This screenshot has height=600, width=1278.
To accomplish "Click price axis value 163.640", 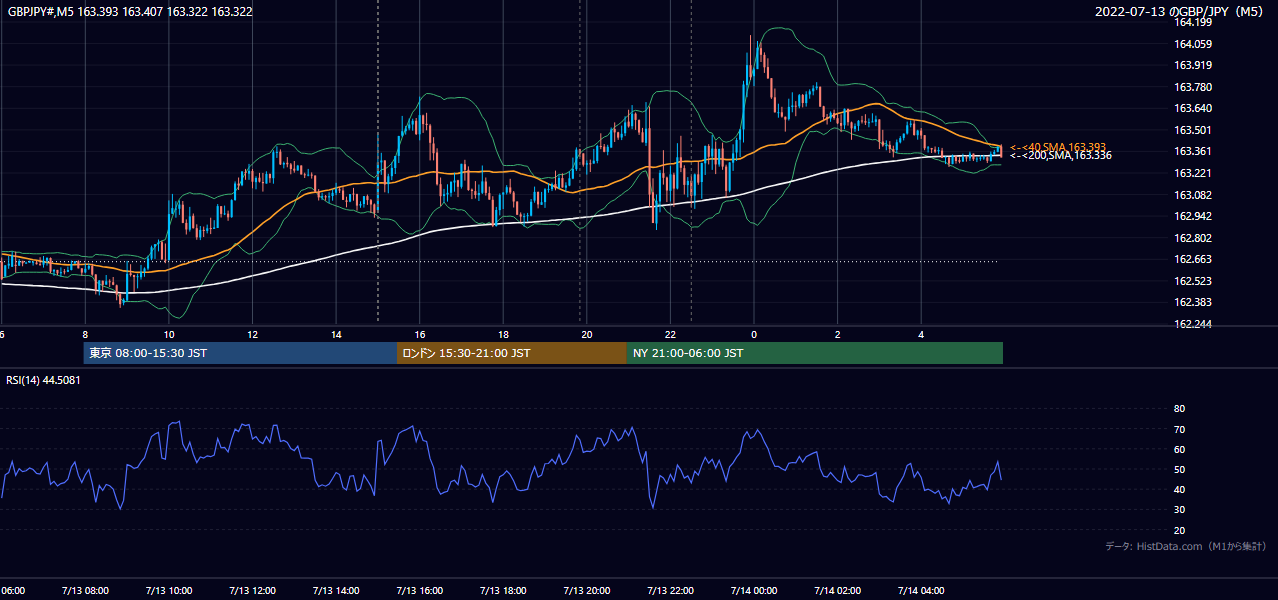I will pos(1193,108).
